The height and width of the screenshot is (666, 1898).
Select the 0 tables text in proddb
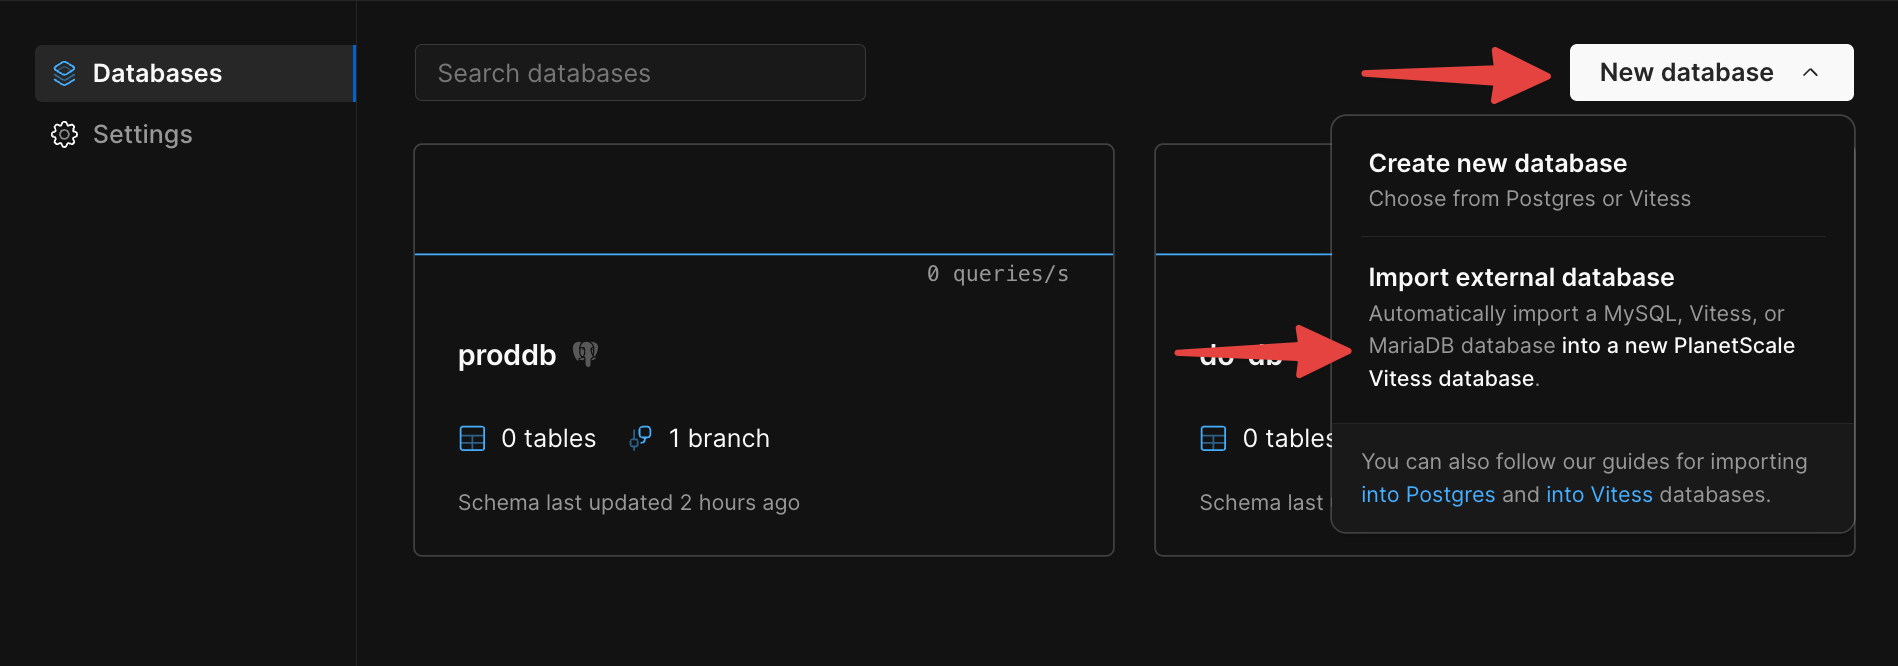point(548,439)
